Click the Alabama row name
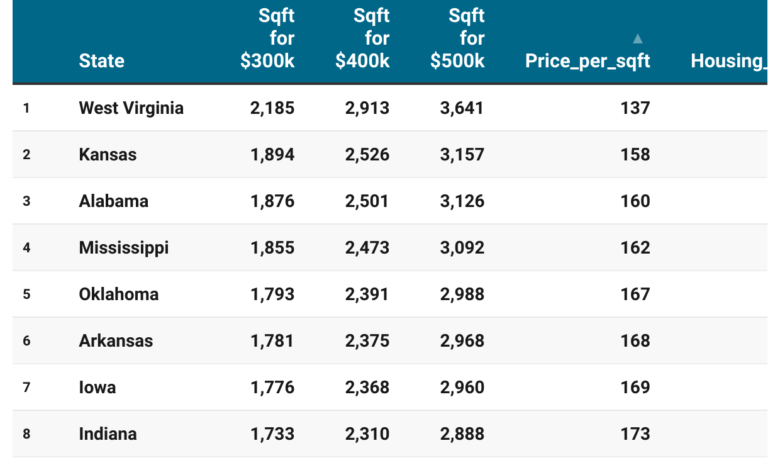 (x=114, y=201)
